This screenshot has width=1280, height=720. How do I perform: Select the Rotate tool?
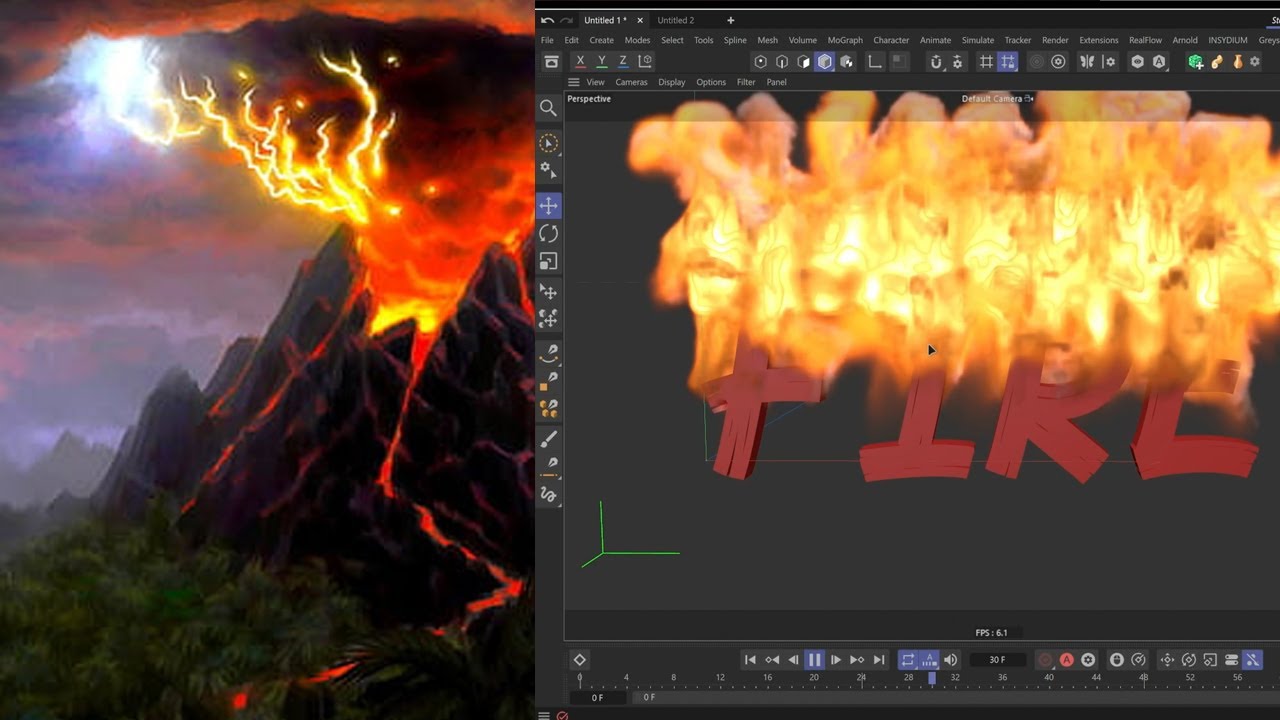(x=548, y=234)
